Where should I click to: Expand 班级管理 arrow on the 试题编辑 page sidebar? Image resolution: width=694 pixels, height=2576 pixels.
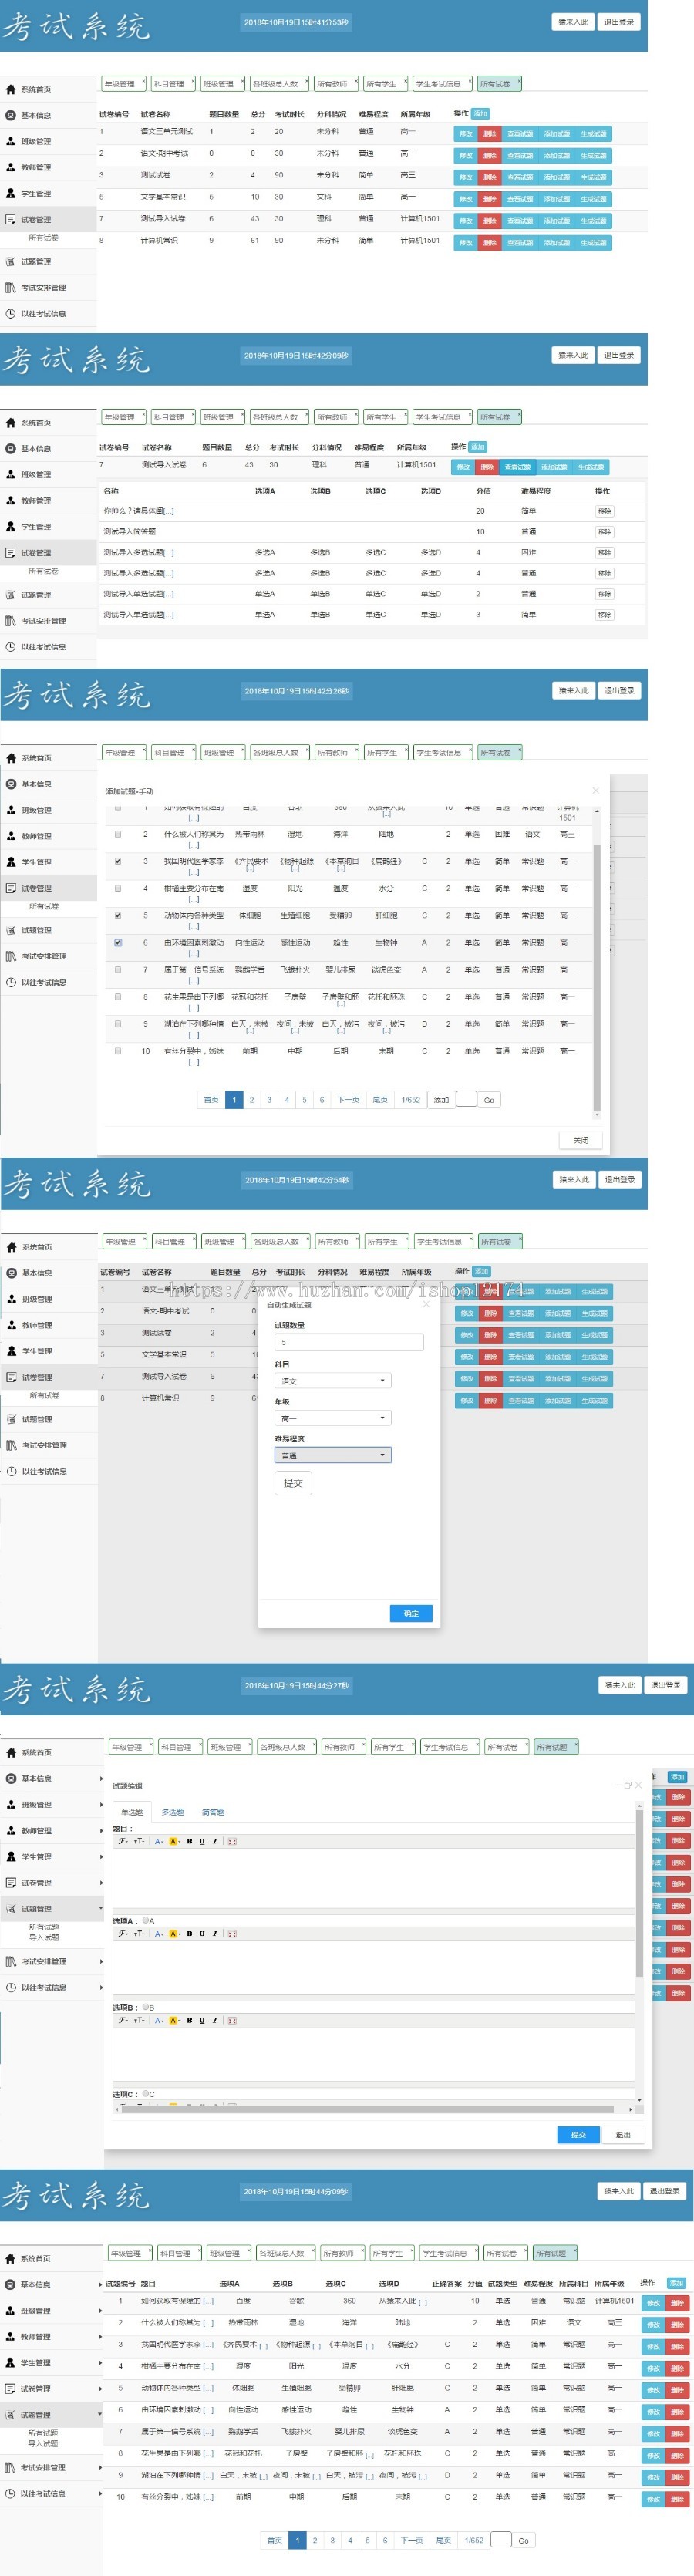point(101,1805)
